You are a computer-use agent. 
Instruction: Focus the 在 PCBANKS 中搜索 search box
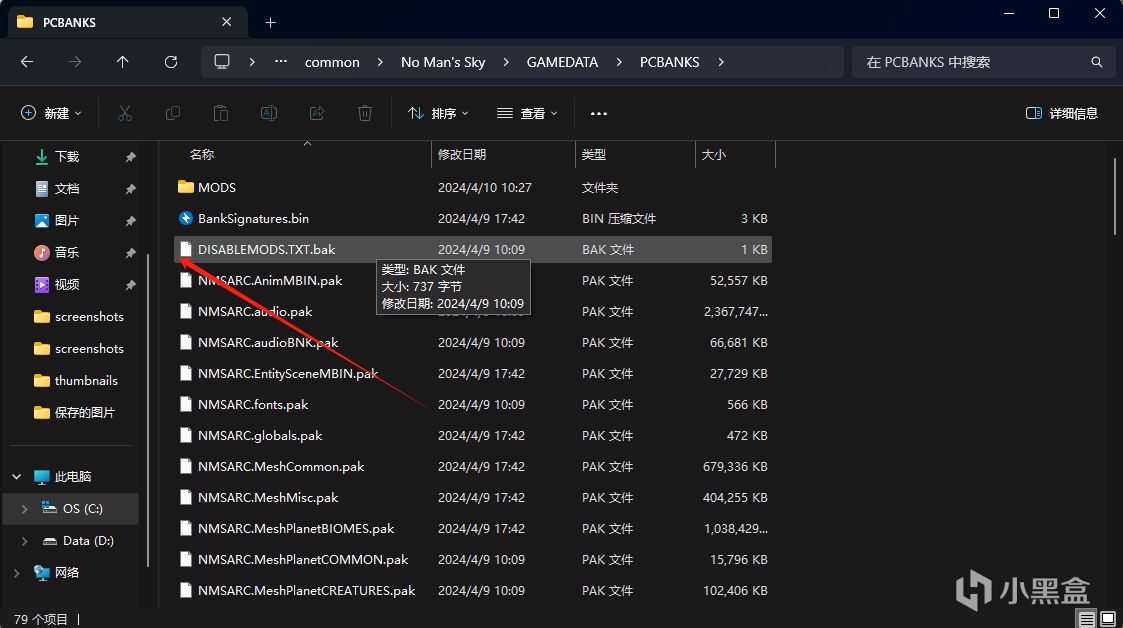[x=983, y=62]
